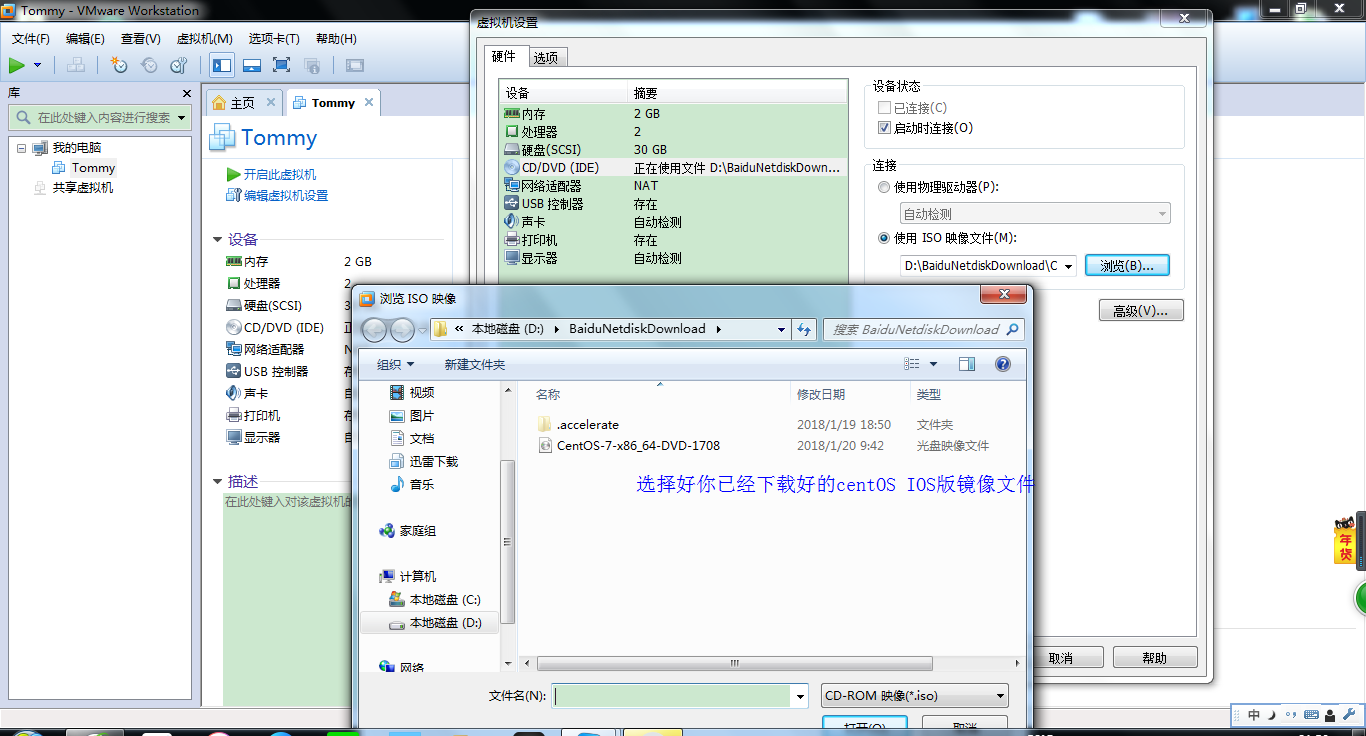This screenshot has height=736, width=1366.
Task: Select 声卡 row in the hardware list
Action: 673,222
